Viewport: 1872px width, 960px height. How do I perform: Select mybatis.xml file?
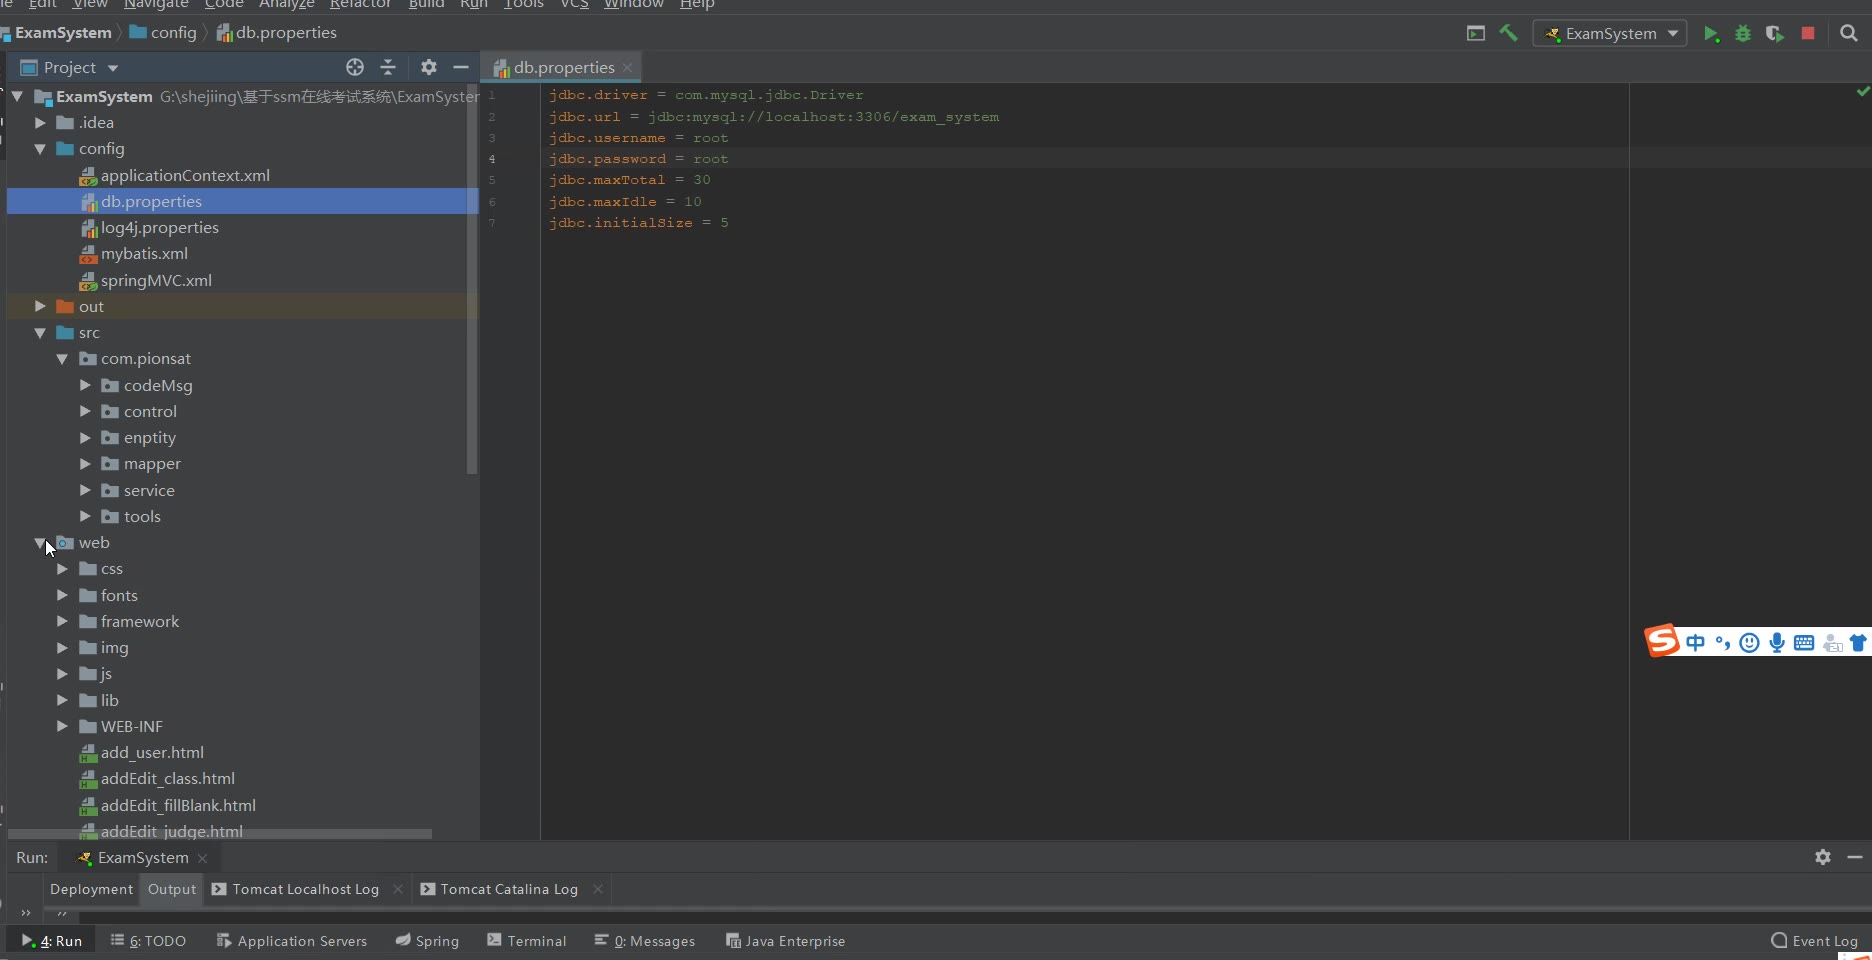tap(144, 254)
